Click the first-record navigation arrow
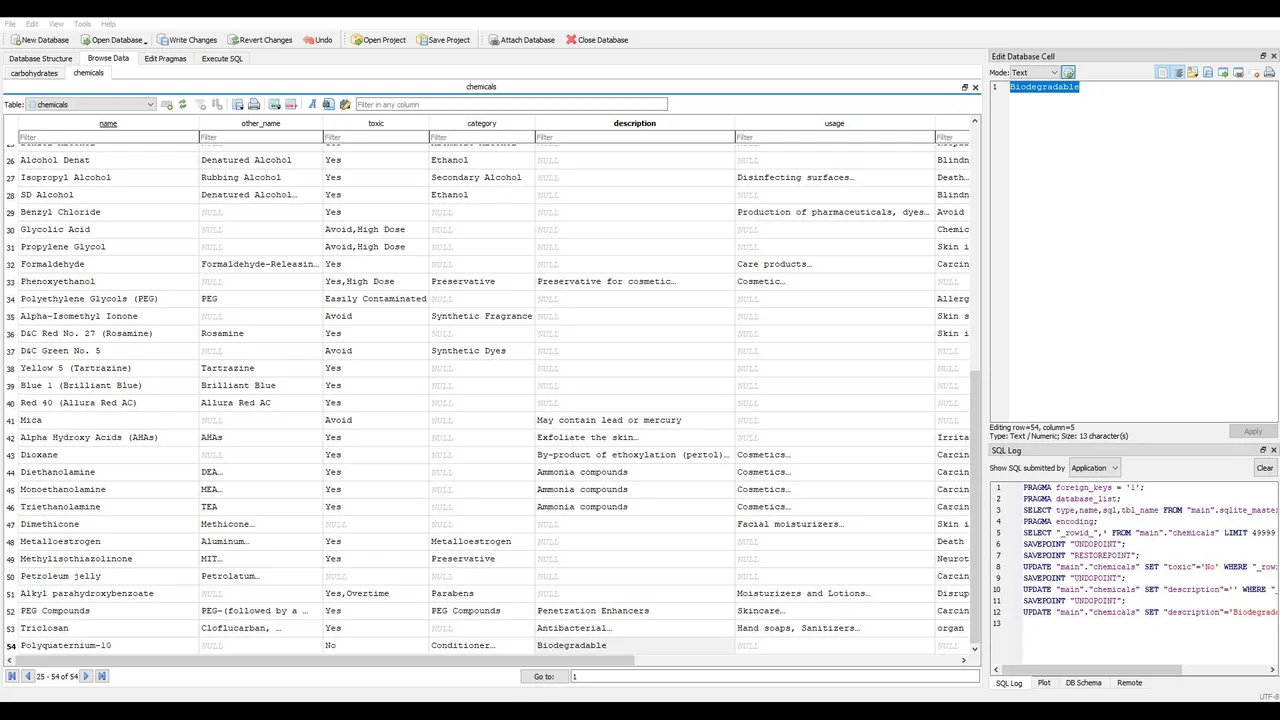 [12, 676]
